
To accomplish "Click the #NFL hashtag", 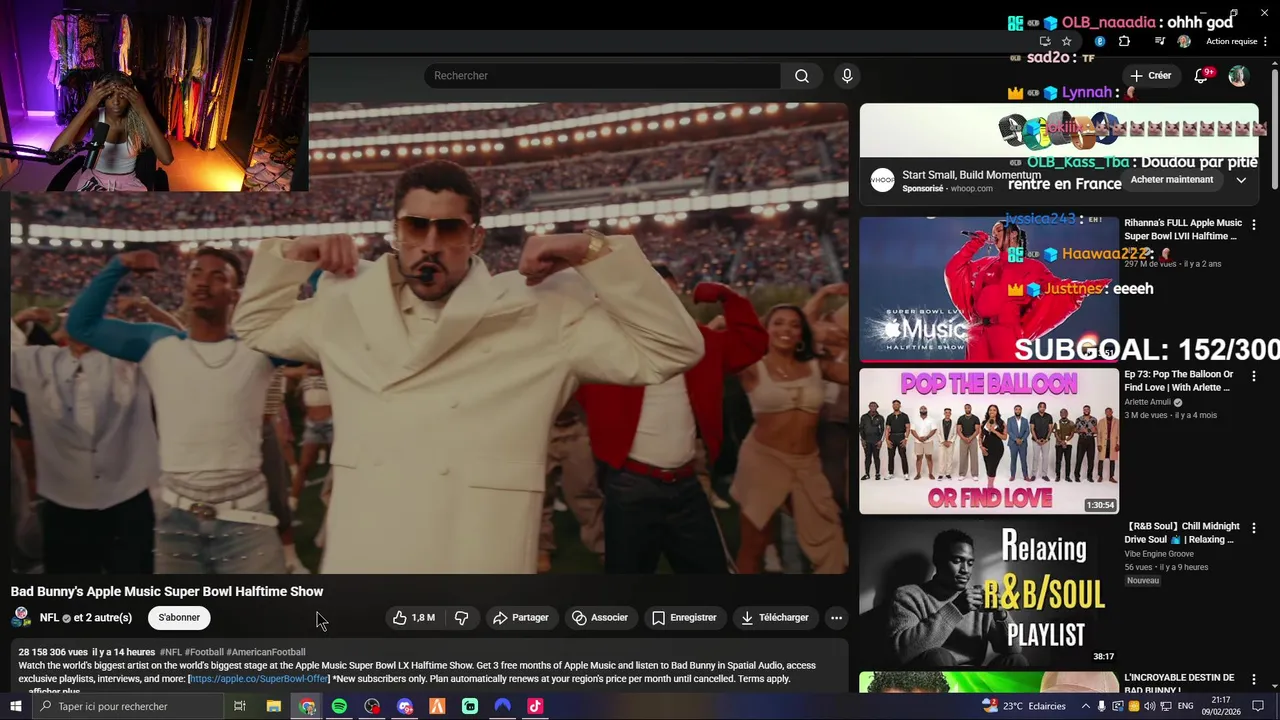I will [x=171, y=652].
